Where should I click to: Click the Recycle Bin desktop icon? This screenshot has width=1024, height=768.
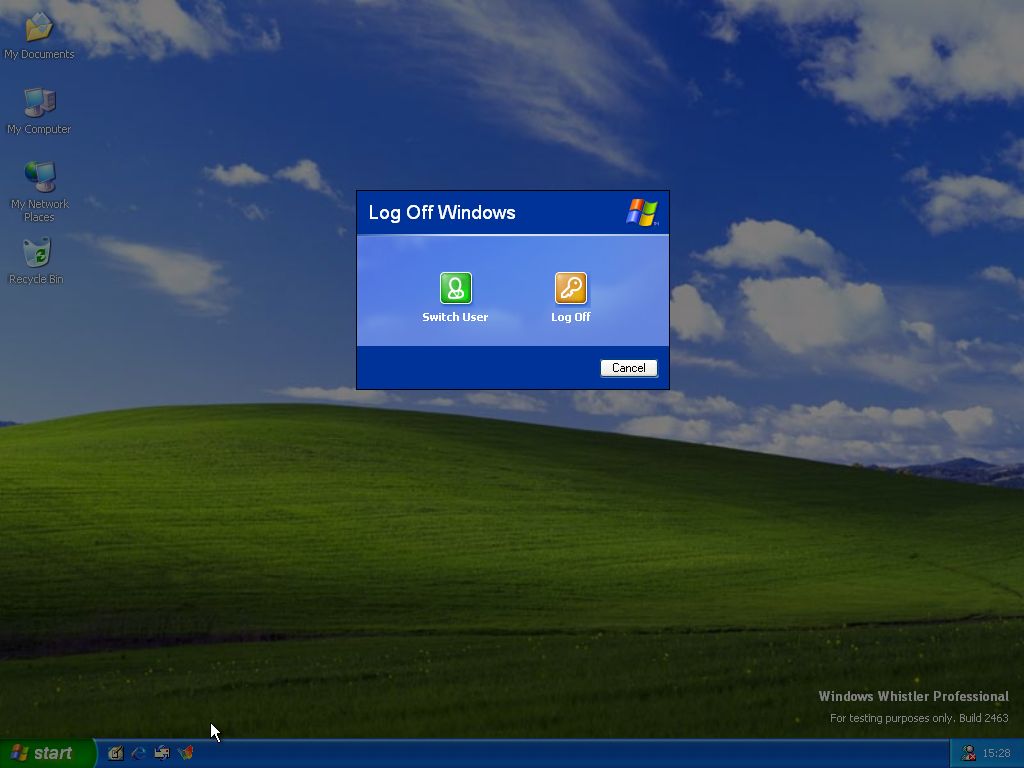tap(36, 253)
